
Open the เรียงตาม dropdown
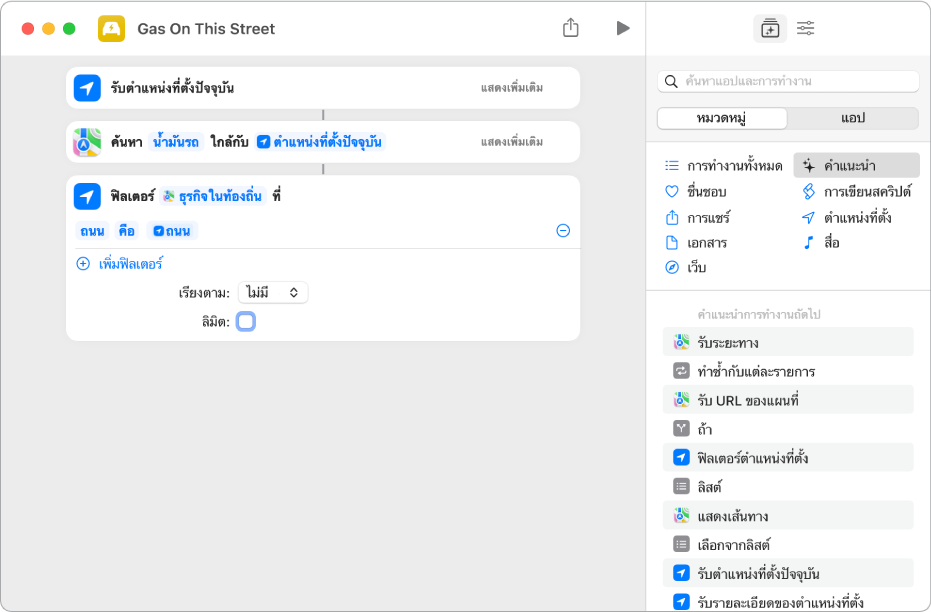(272, 293)
